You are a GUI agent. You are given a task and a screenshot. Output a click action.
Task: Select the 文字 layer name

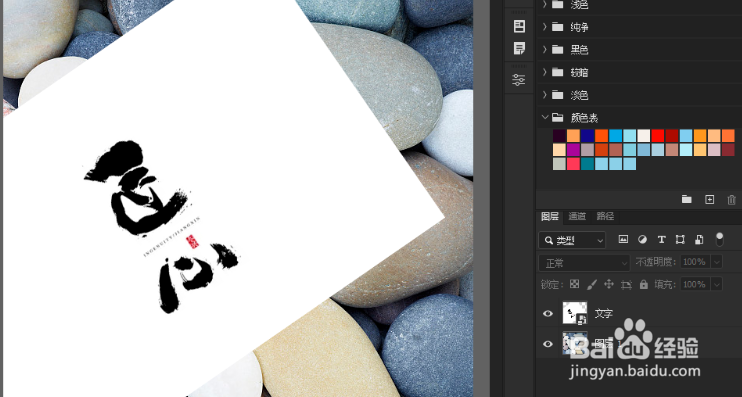[603, 313]
